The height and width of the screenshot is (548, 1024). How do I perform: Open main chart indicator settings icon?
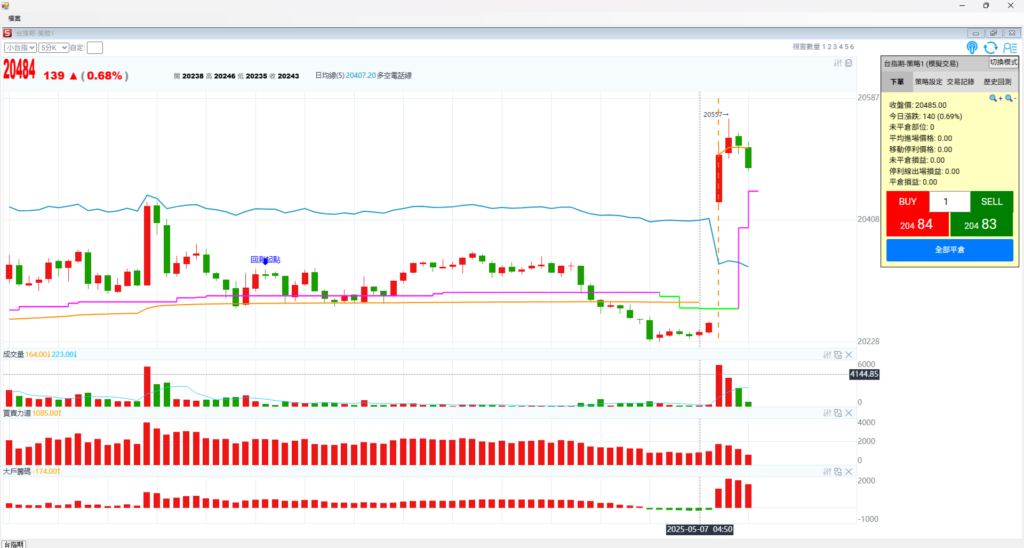pyautogui.click(x=837, y=63)
